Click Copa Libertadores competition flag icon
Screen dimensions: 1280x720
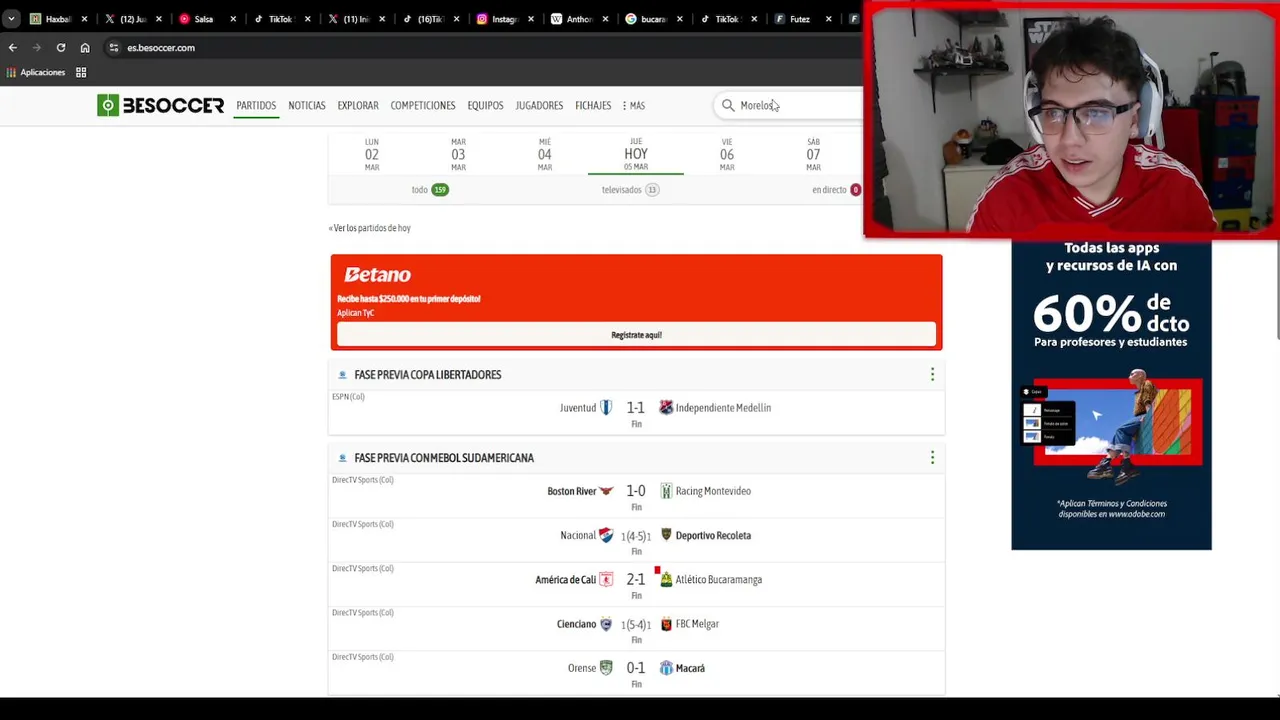342,375
